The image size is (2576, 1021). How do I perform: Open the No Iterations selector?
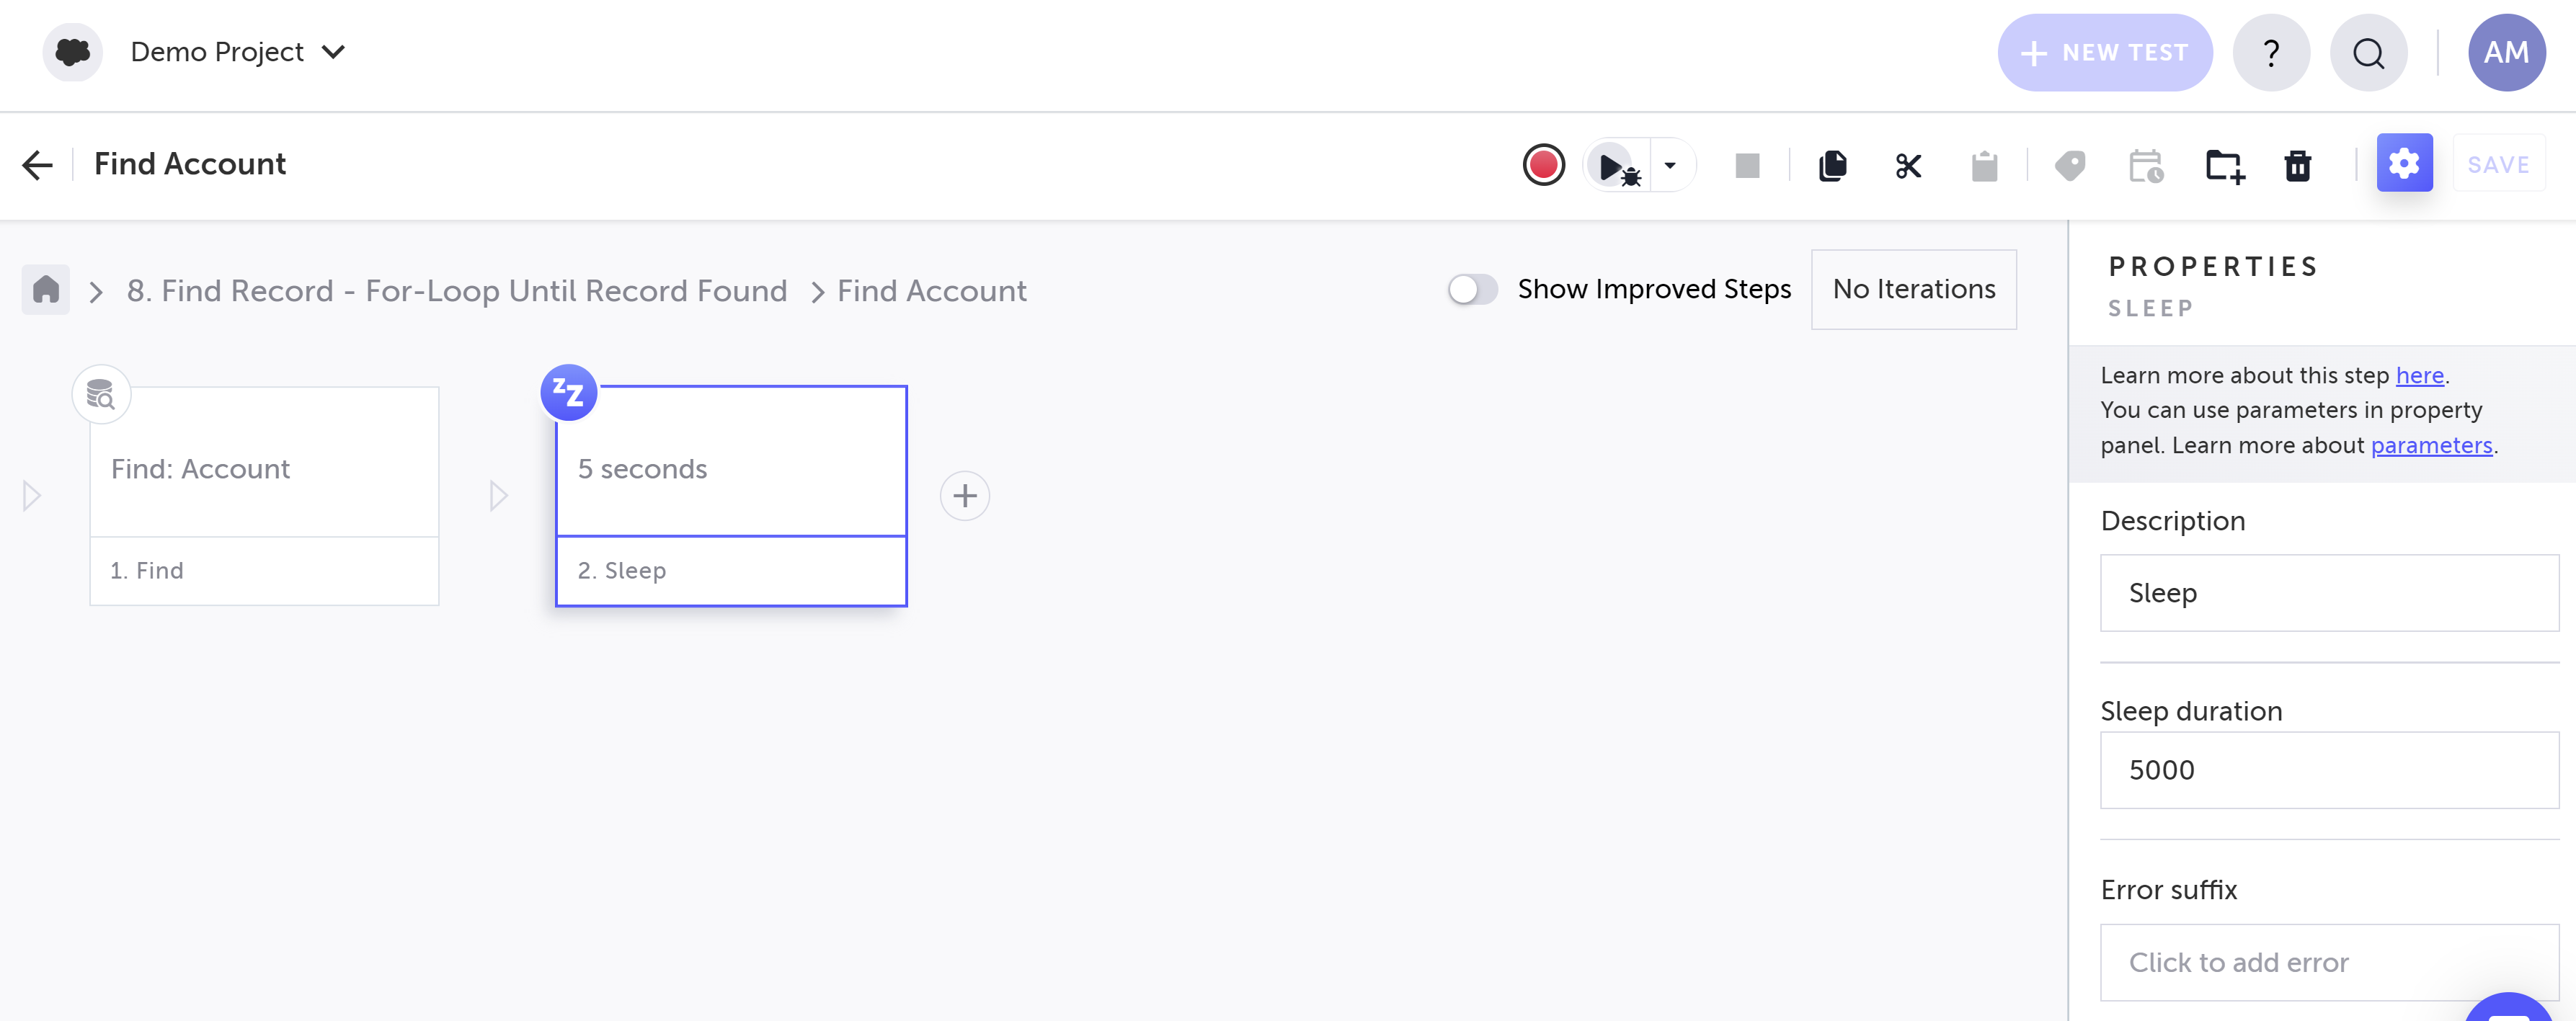click(1913, 289)
